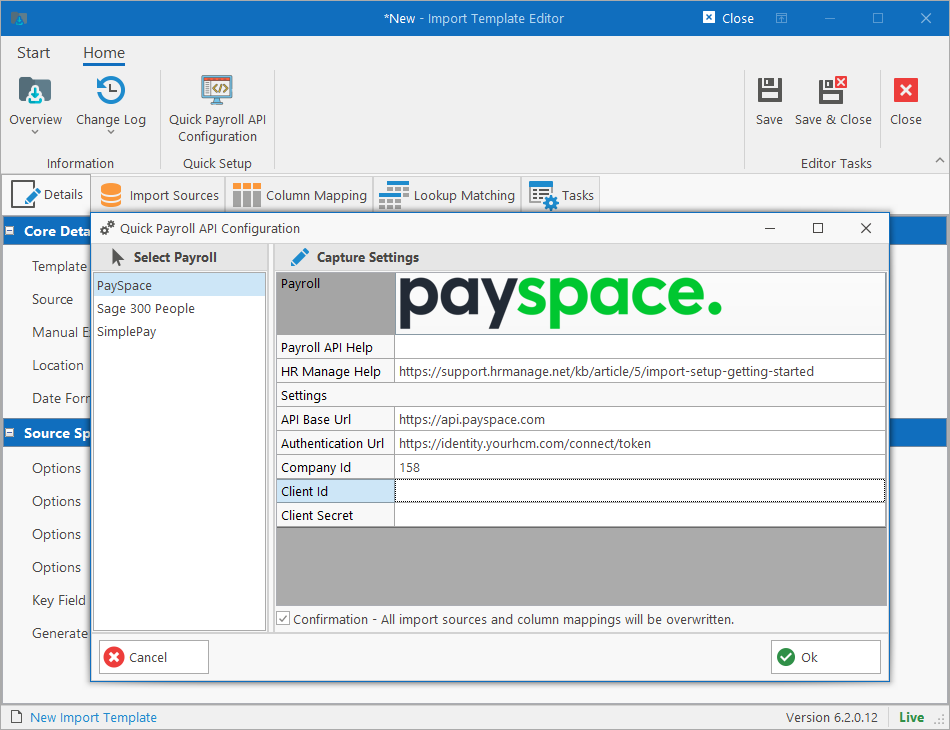
Task: Collapse the Source Specific section
Action: pos(10,433)
